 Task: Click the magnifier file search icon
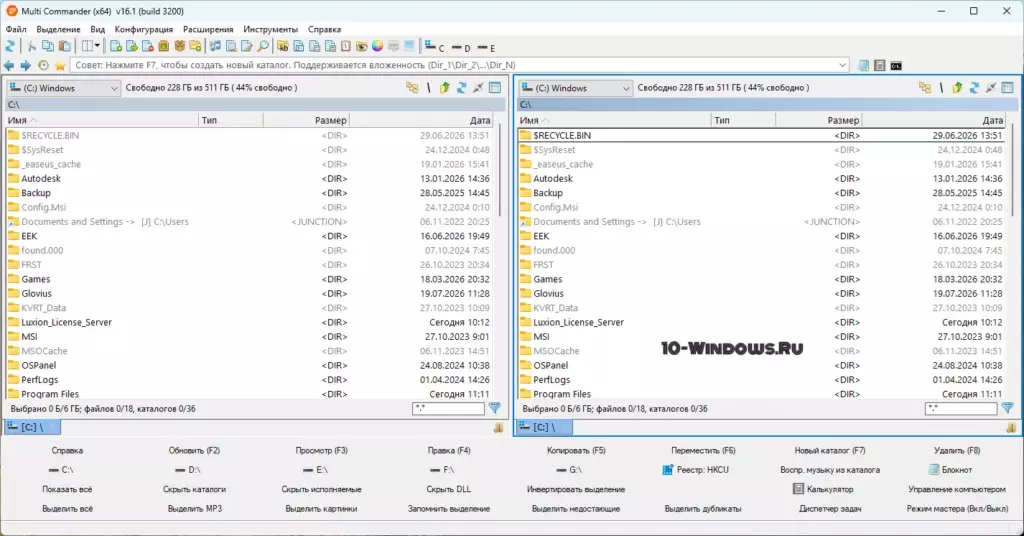click(x=263, y=46)
